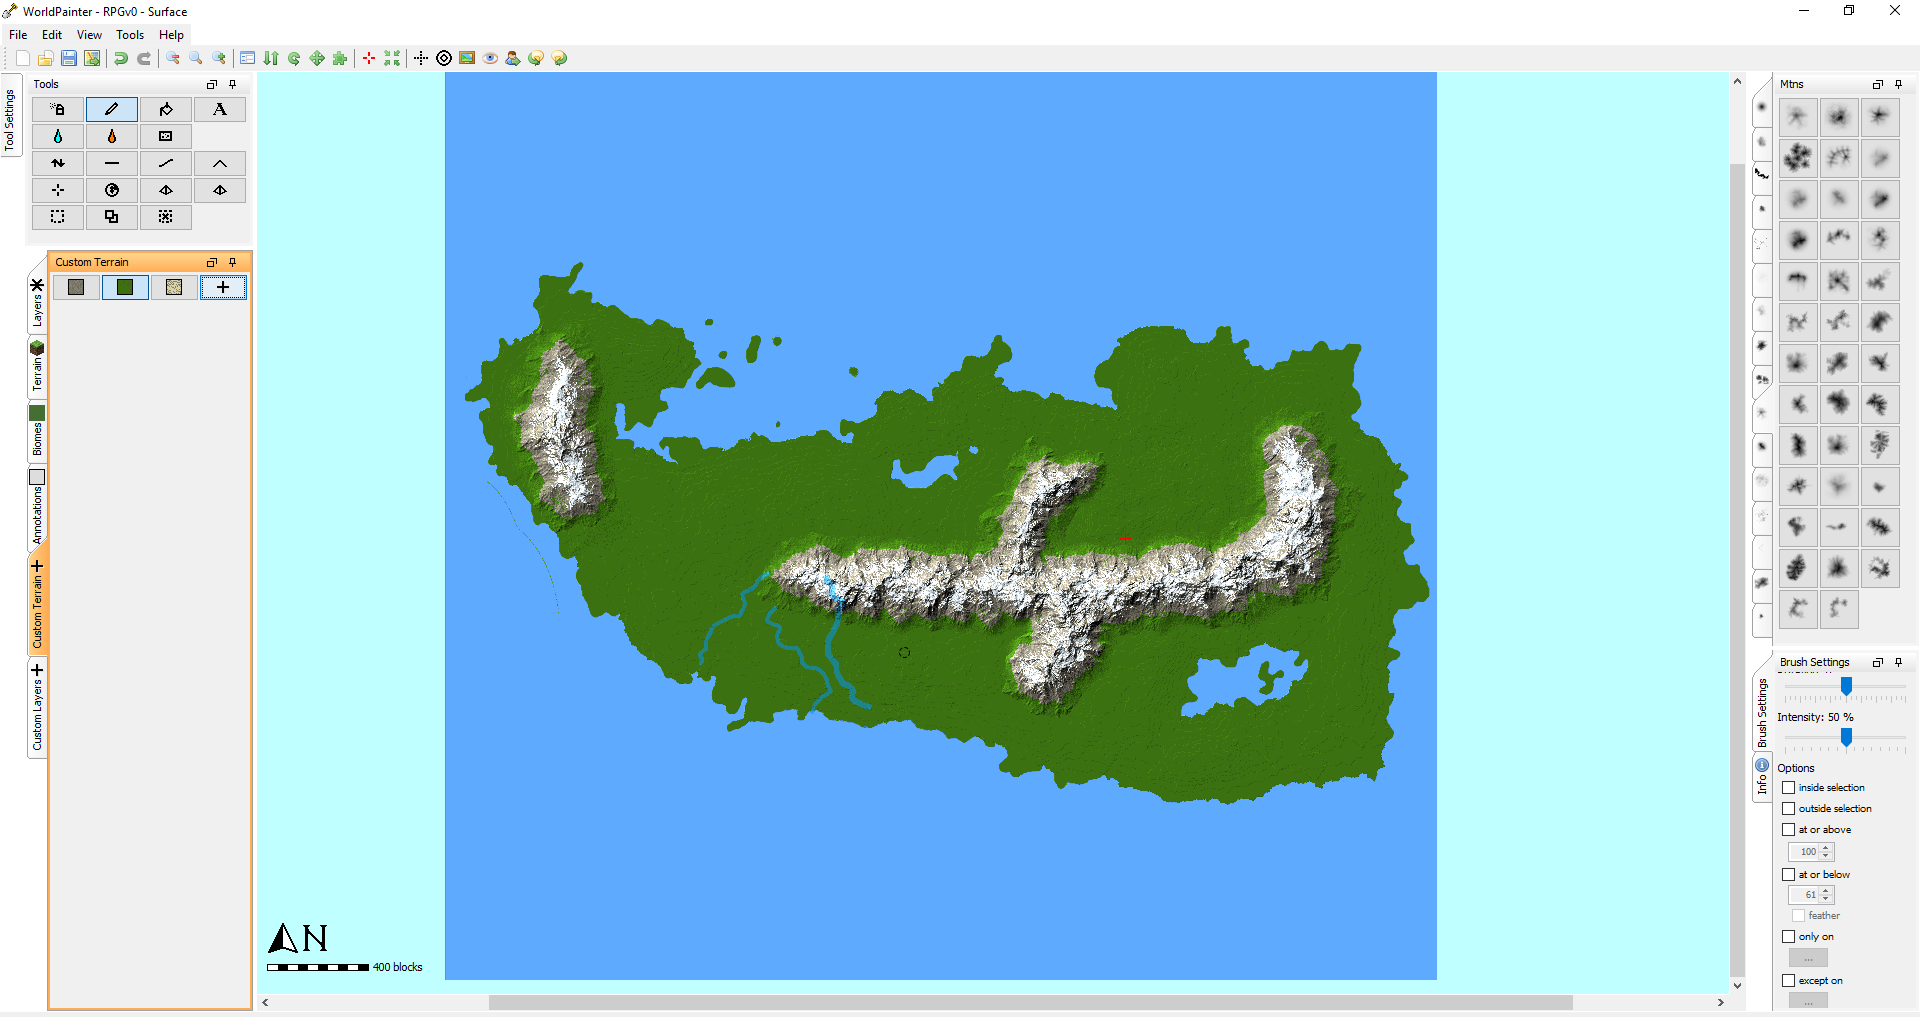Open the Info side tab
The image size is (1920, 1017).
pyautogui.click(x=1762, y=777)
